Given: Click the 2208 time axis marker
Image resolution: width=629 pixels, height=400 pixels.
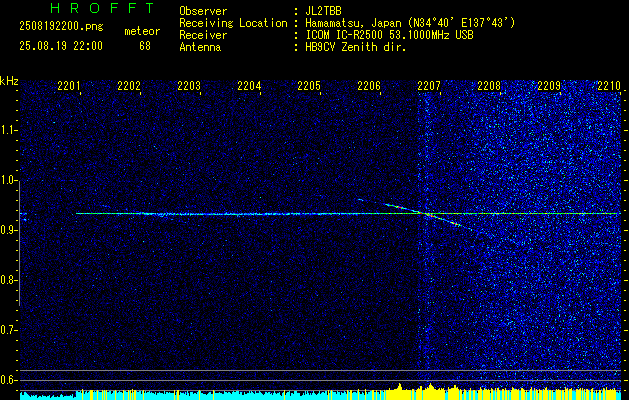Looking at the screenshot, I should pos(489,86).
